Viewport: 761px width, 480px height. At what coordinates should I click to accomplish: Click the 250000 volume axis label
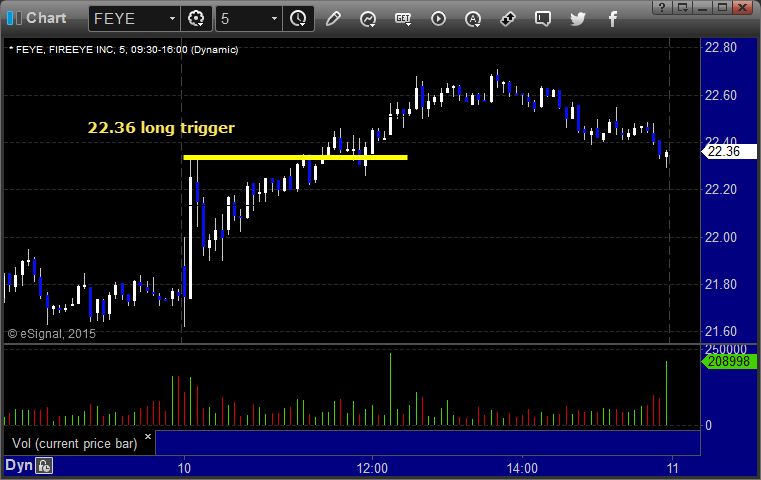(x=726, y=349)
